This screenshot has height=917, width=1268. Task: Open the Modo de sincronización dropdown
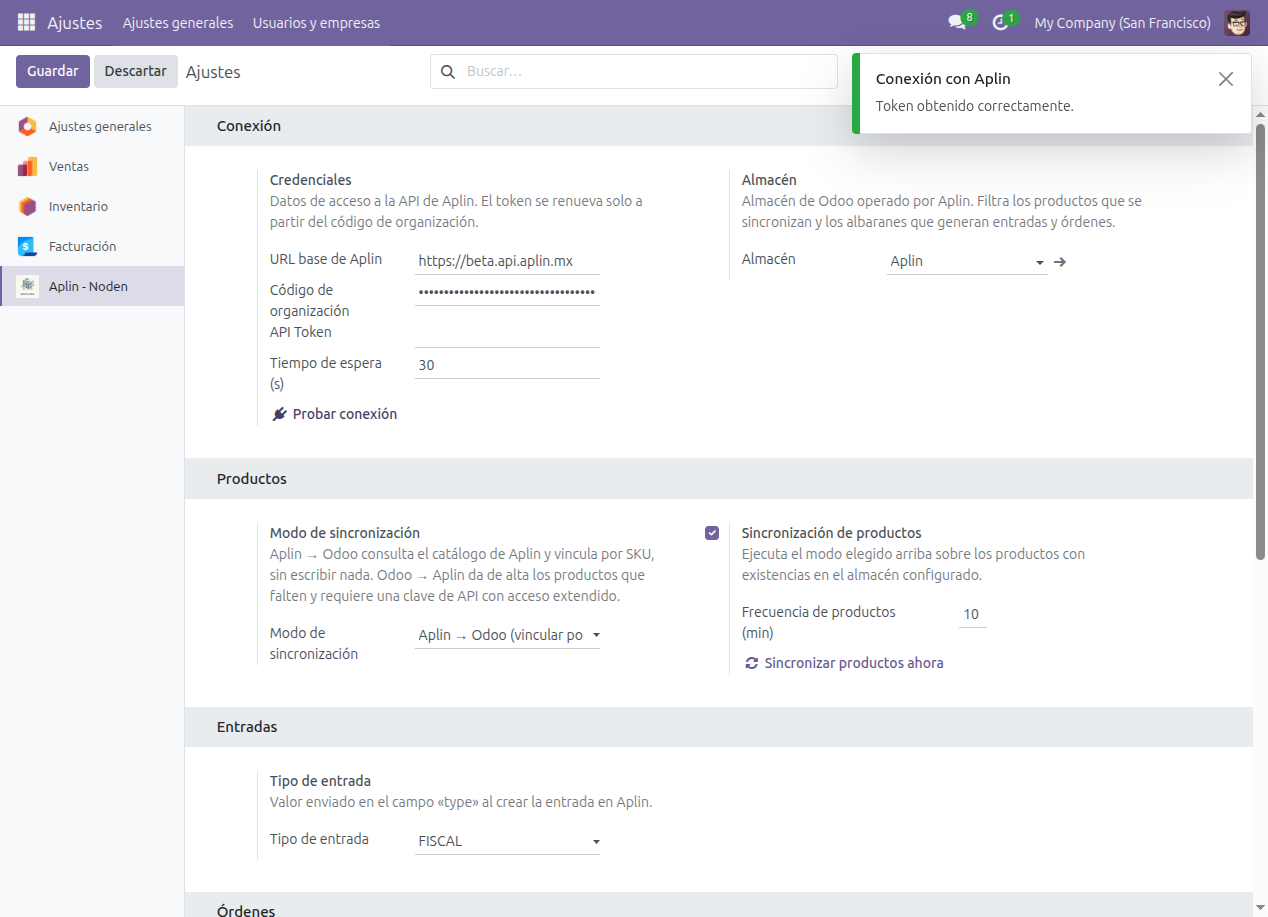pyautogui.click(x=508, y=635)
